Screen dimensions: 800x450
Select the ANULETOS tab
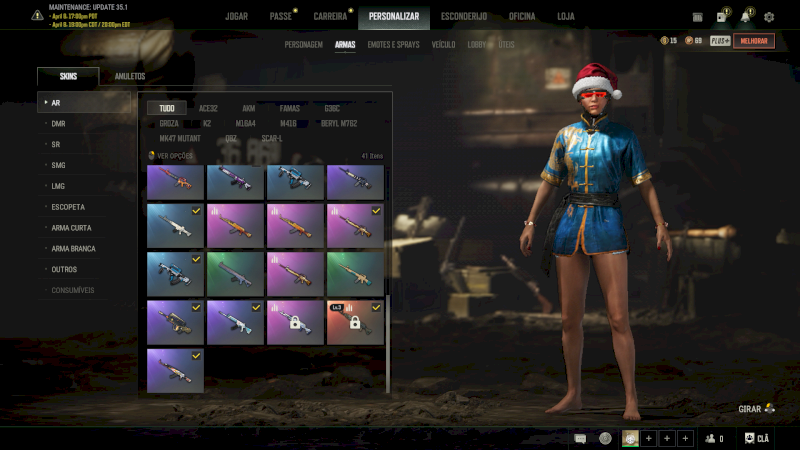(130, 76)
